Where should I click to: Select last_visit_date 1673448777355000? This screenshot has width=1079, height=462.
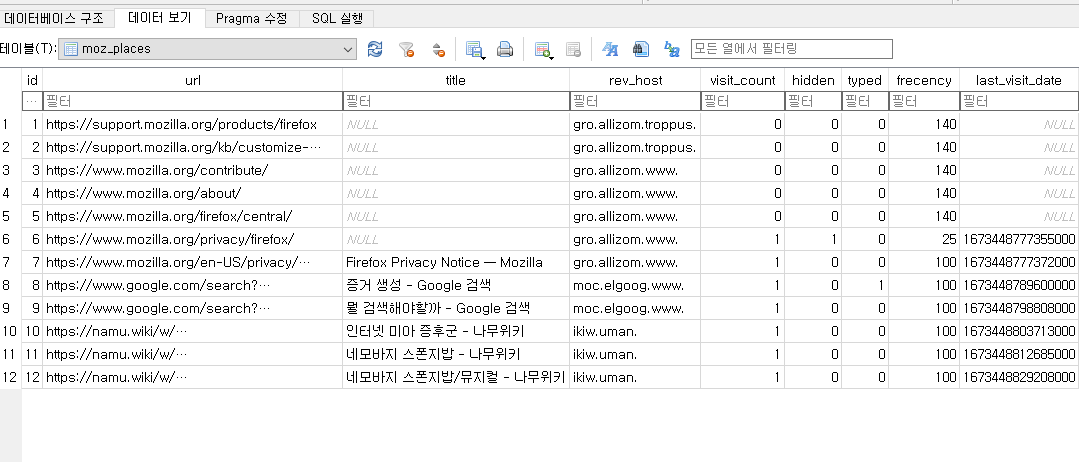click(1019, 240)
